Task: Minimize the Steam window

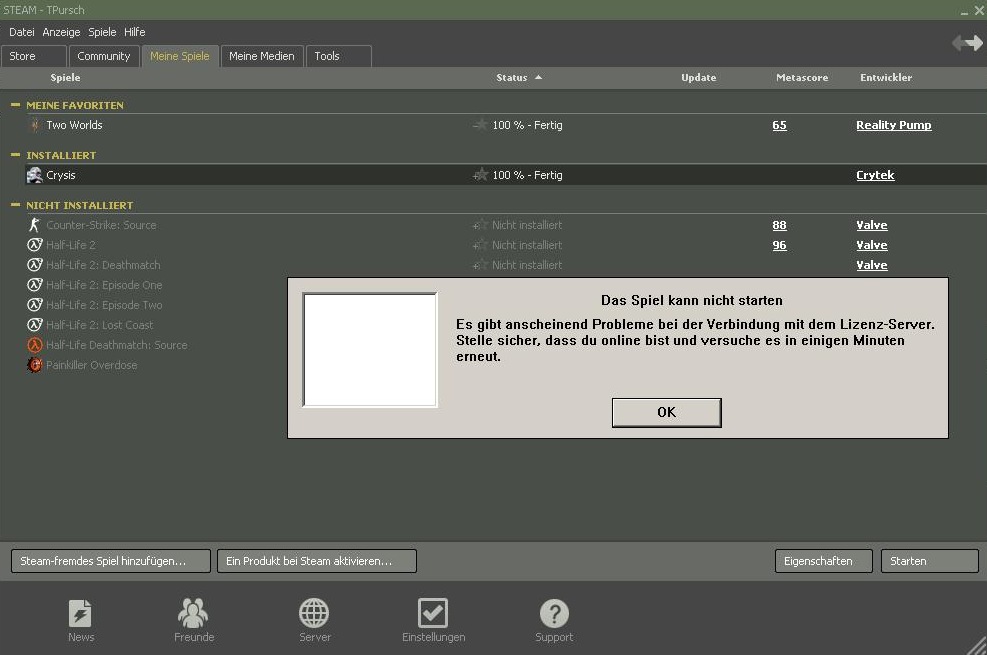Action: click(964, 11)
